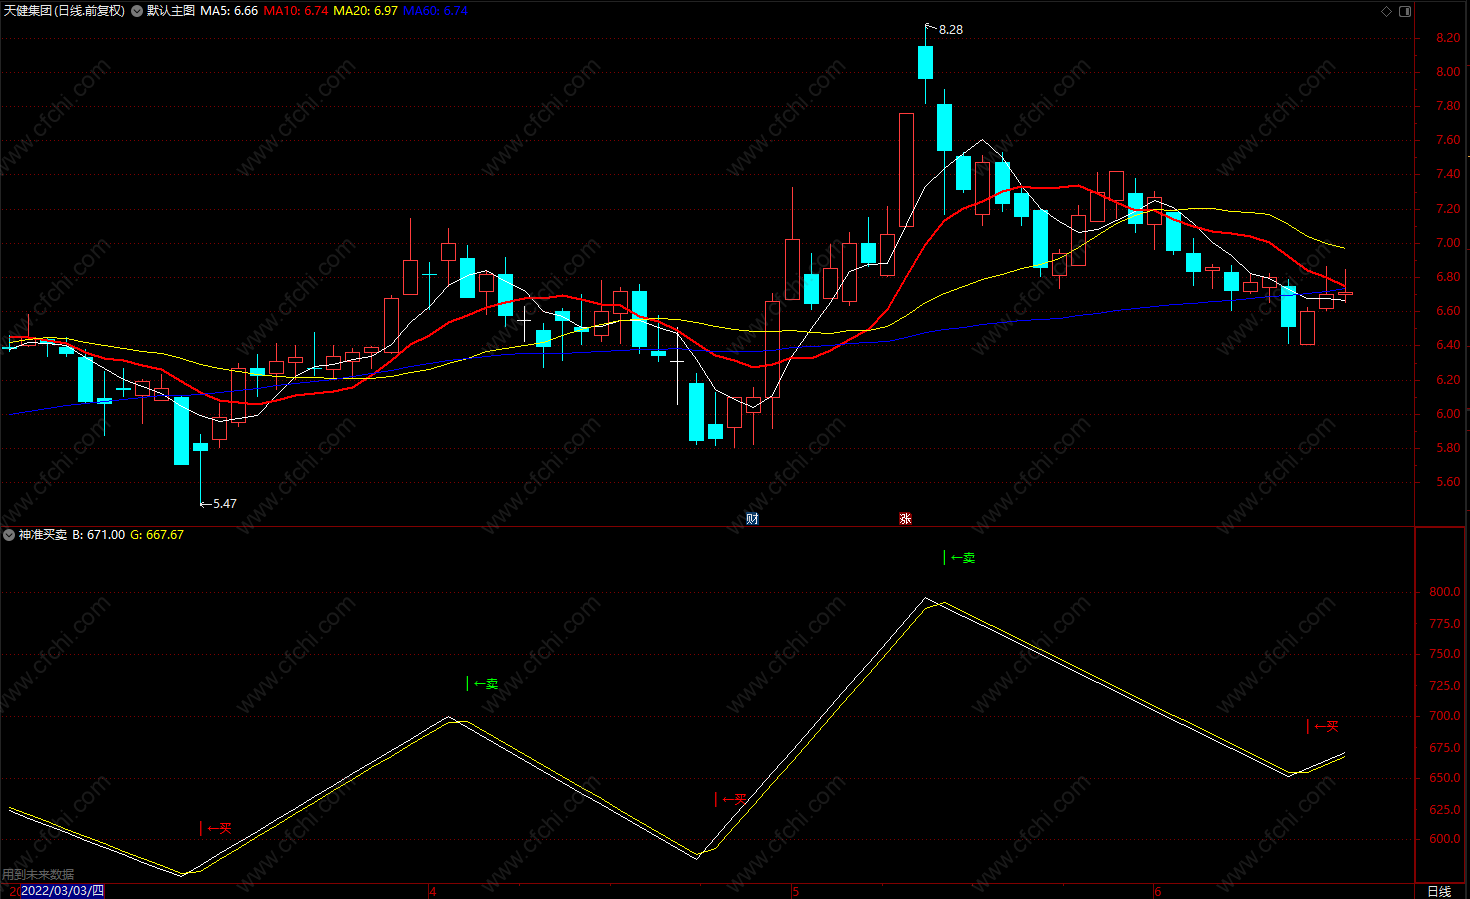The image size is (1470, 899).
Task: Click the G: 667.67 indicator value
Action: click(157, 535)
